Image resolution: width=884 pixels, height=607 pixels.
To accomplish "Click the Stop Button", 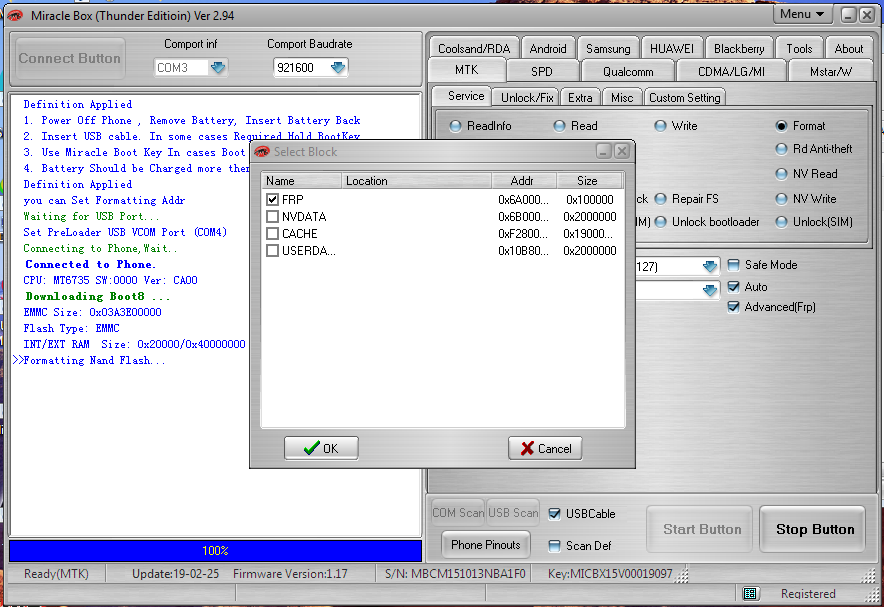I will (x=813, y=529).
